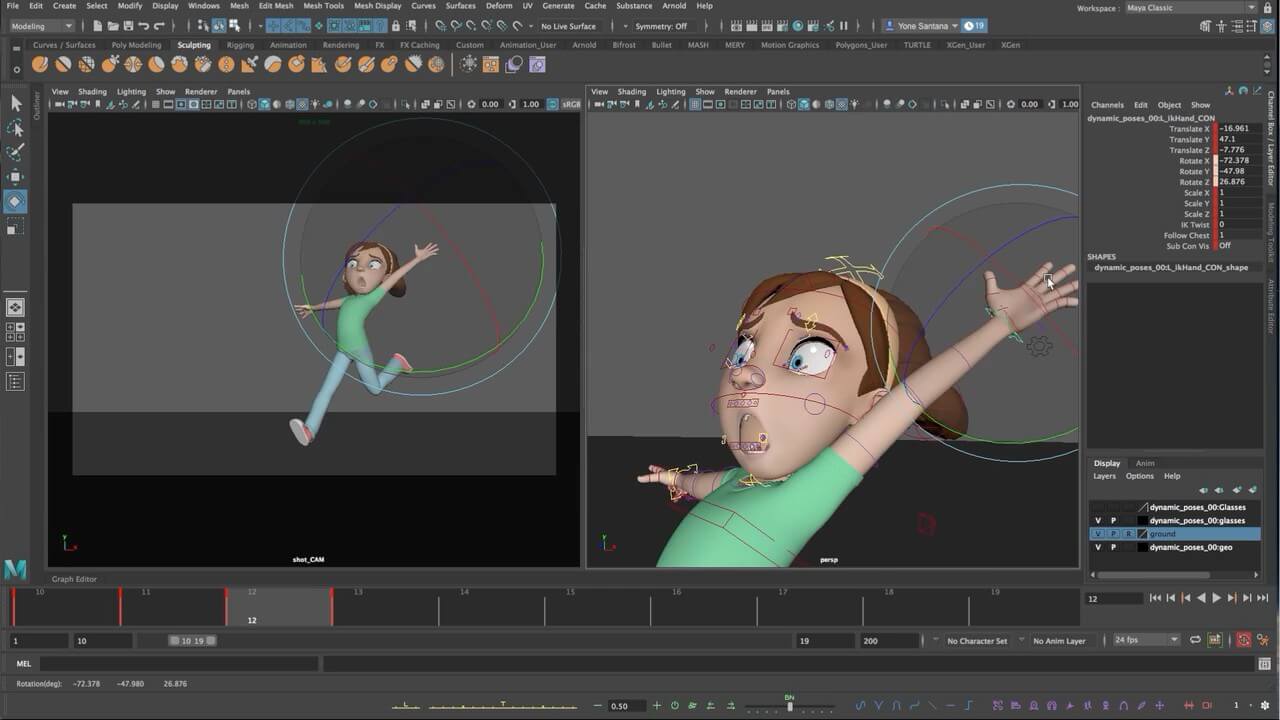Open the Deform menu in the menu bar
Viewport: 1280px width, 720px height.
(499, 6)
